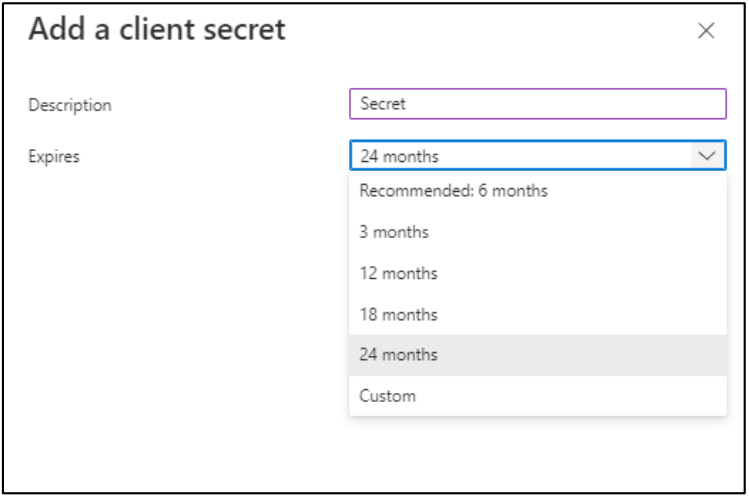
Task: Place cursor on the word Secret in Description
Action: click(383, 104)
